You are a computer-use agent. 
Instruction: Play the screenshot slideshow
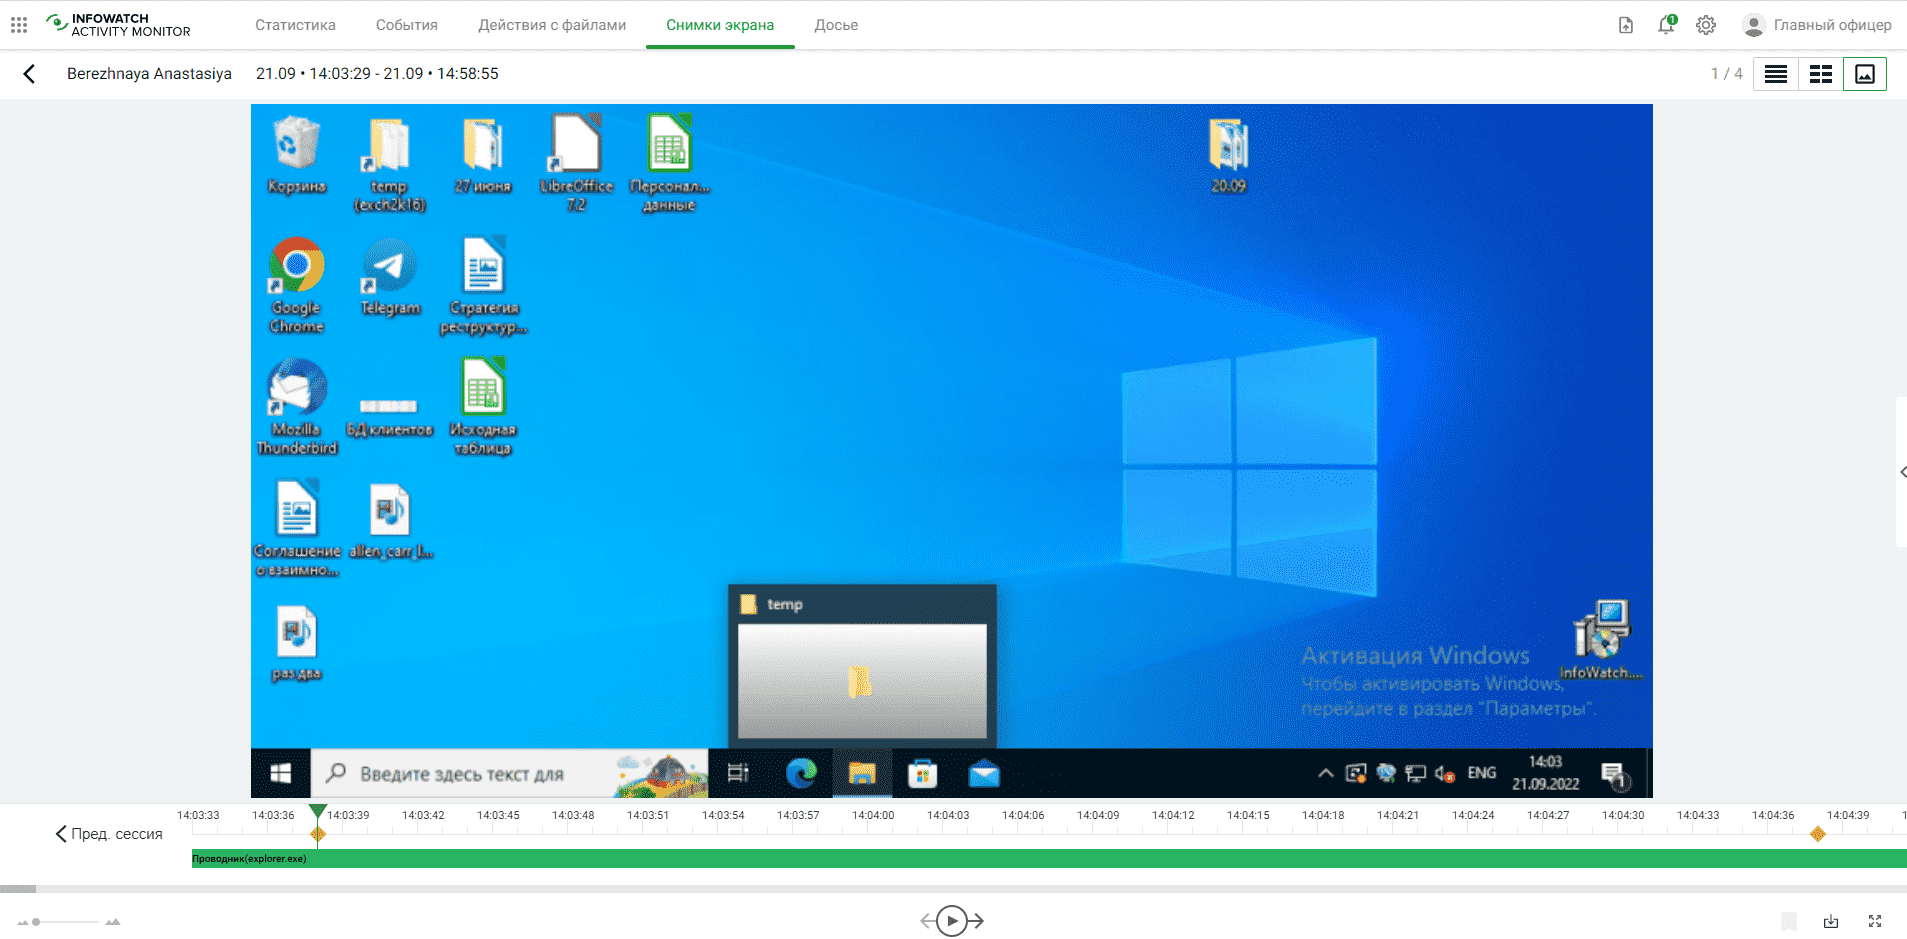[952, 921]
